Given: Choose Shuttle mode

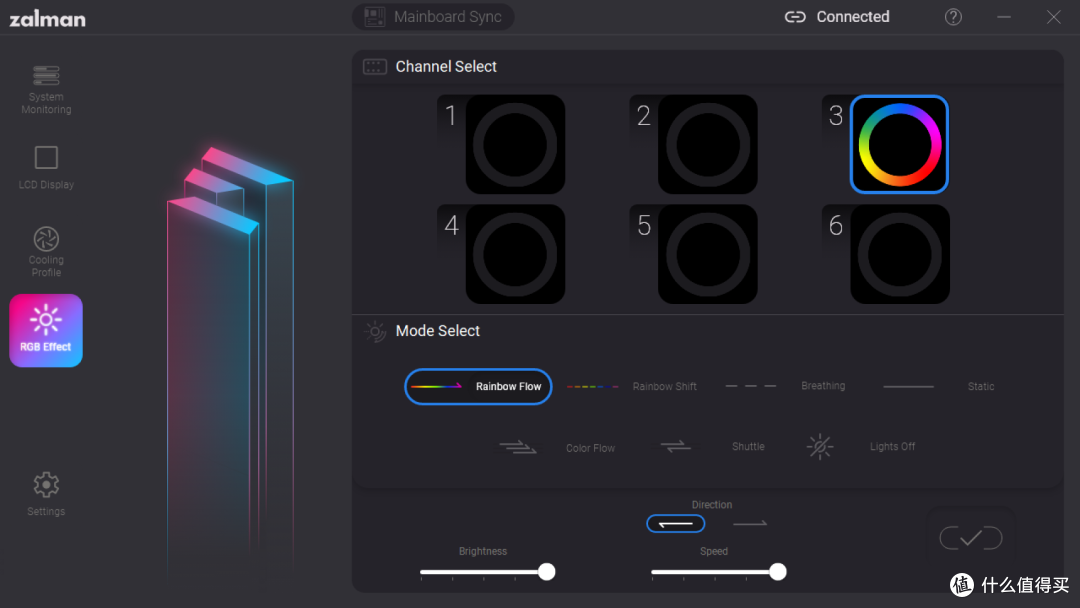Looking at the screenshot, I should 712,446.
